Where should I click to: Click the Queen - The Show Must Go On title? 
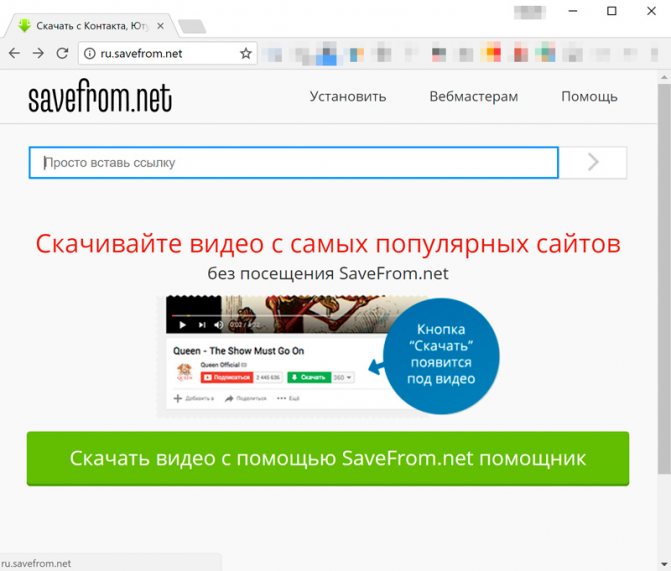238,351
